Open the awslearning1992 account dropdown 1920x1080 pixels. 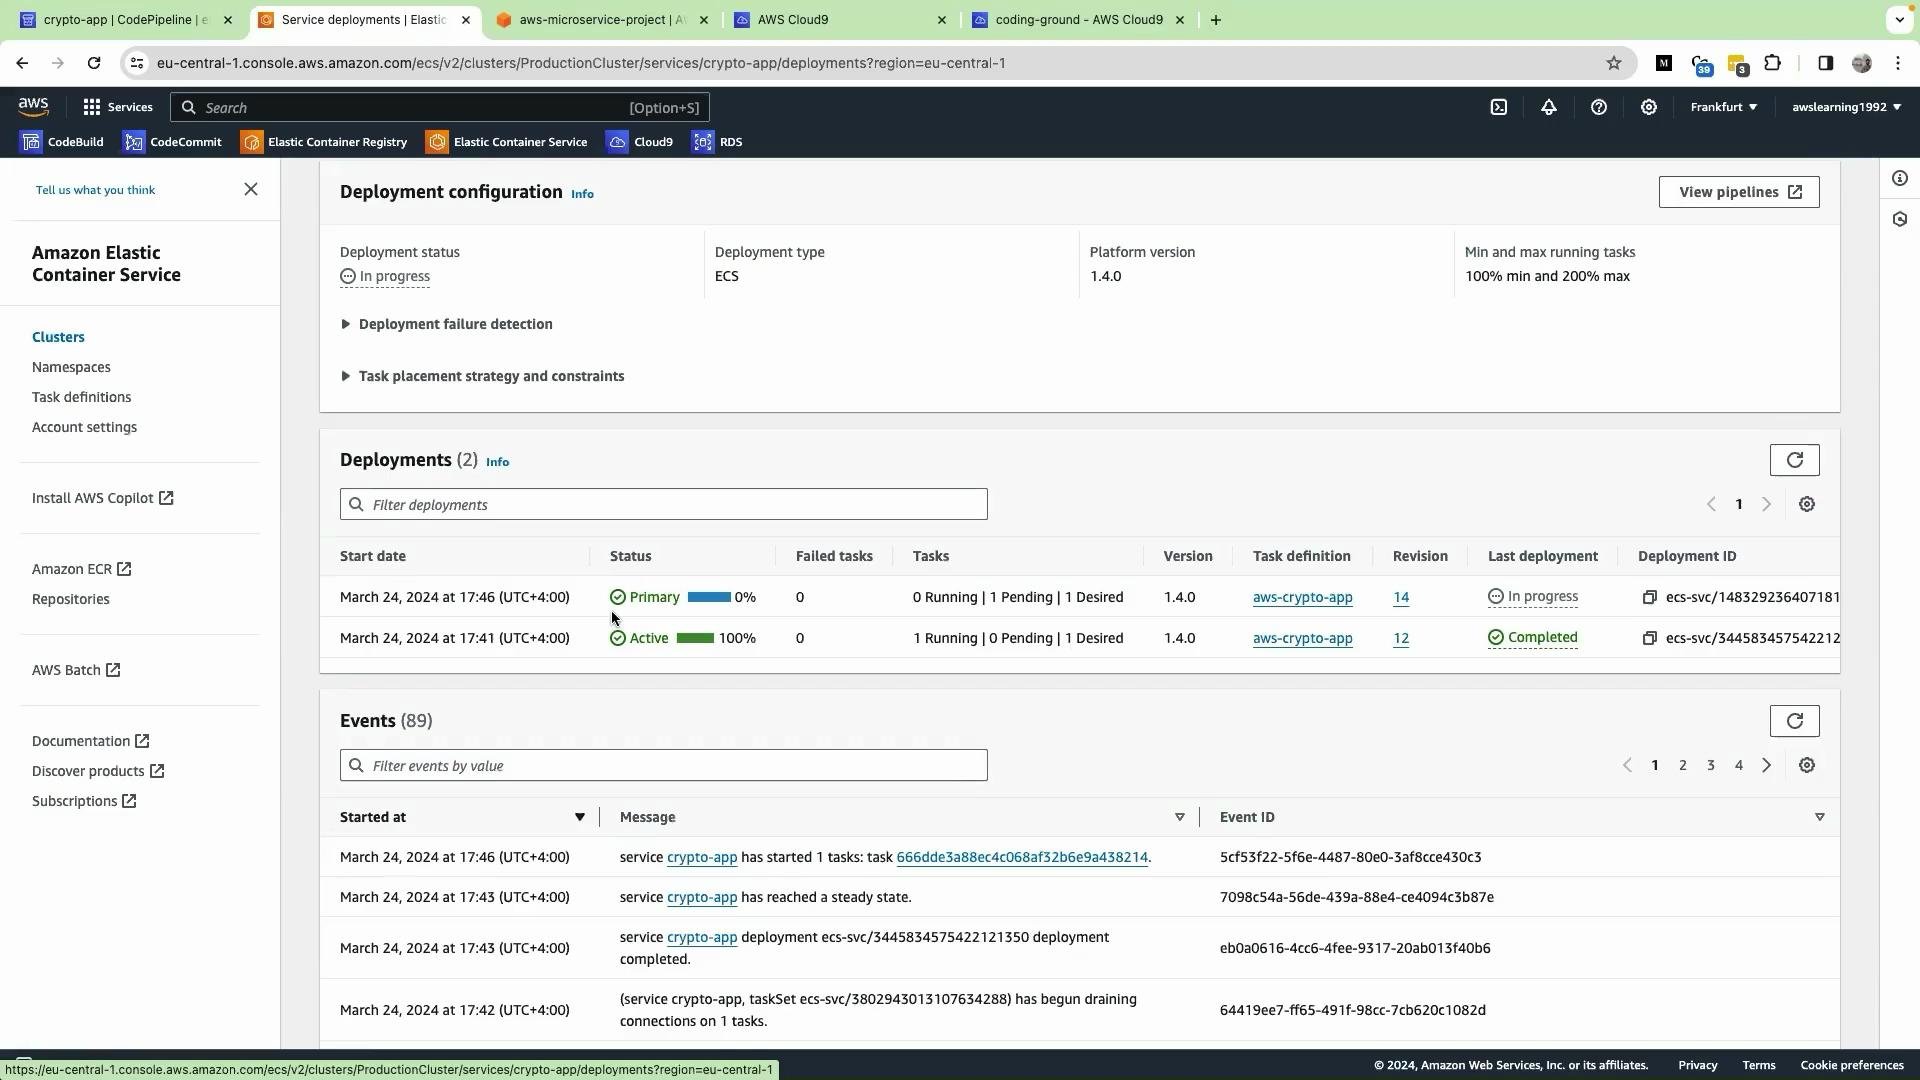click(1847, 107)
